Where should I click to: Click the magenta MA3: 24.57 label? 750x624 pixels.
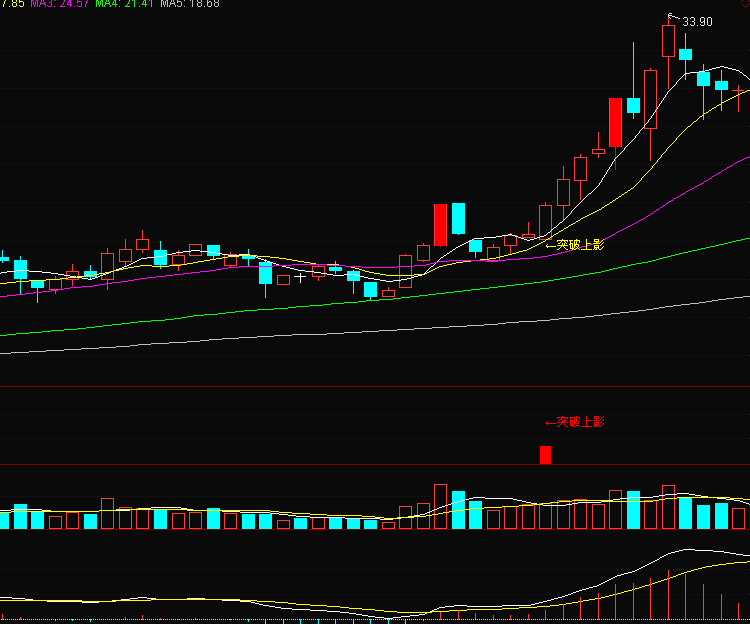point(60,4)
